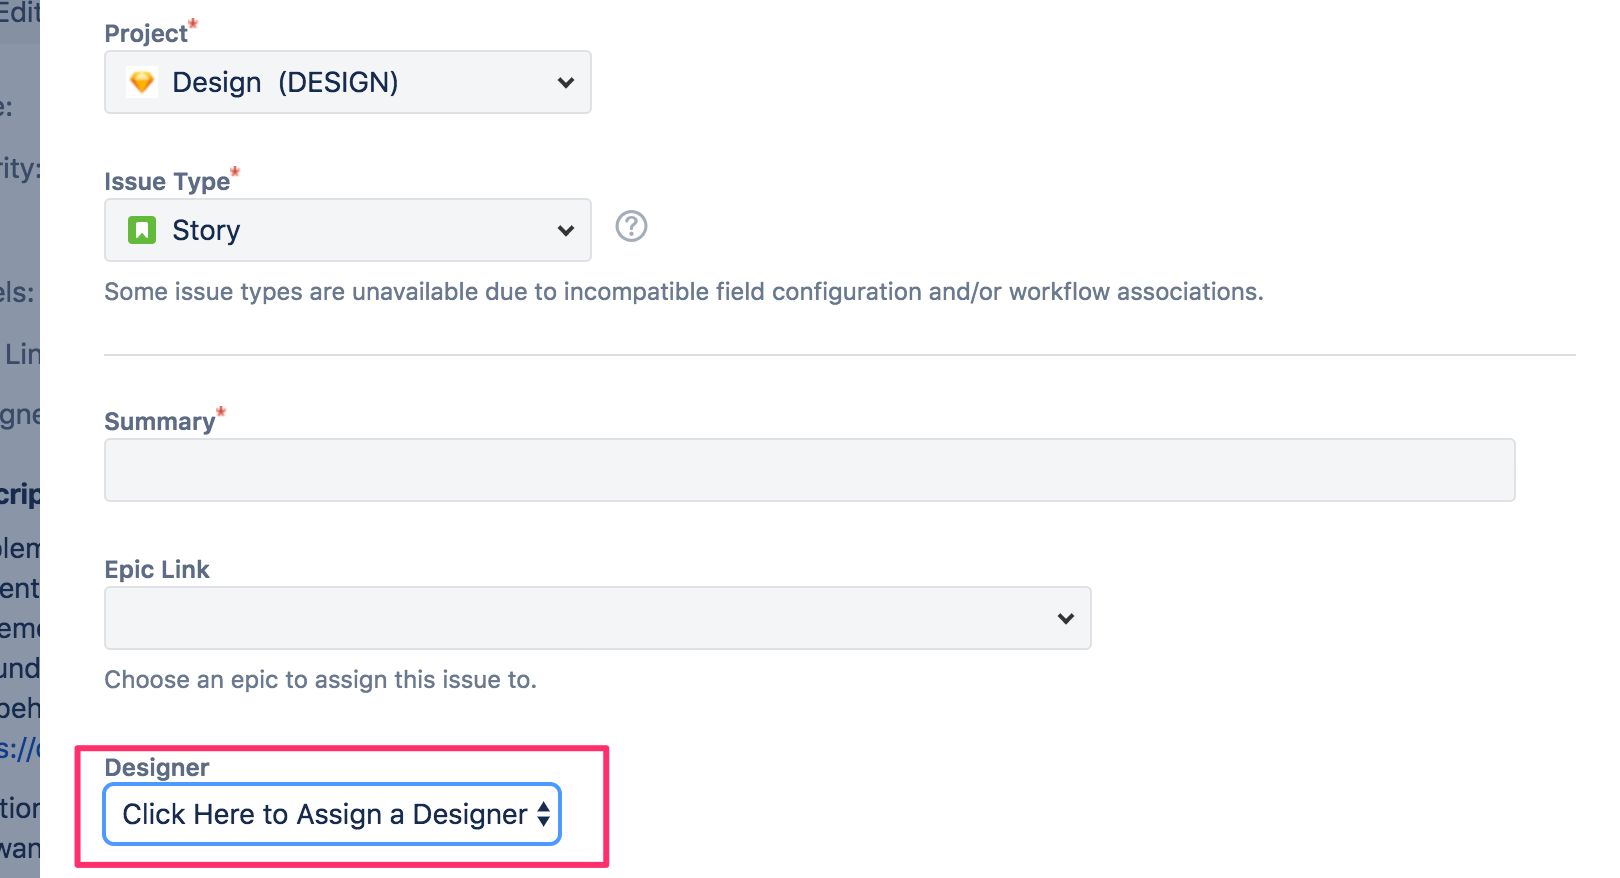1620x878 pixels.
Task: Expand the Epic Link dropdown
Action: click(598, 618)
